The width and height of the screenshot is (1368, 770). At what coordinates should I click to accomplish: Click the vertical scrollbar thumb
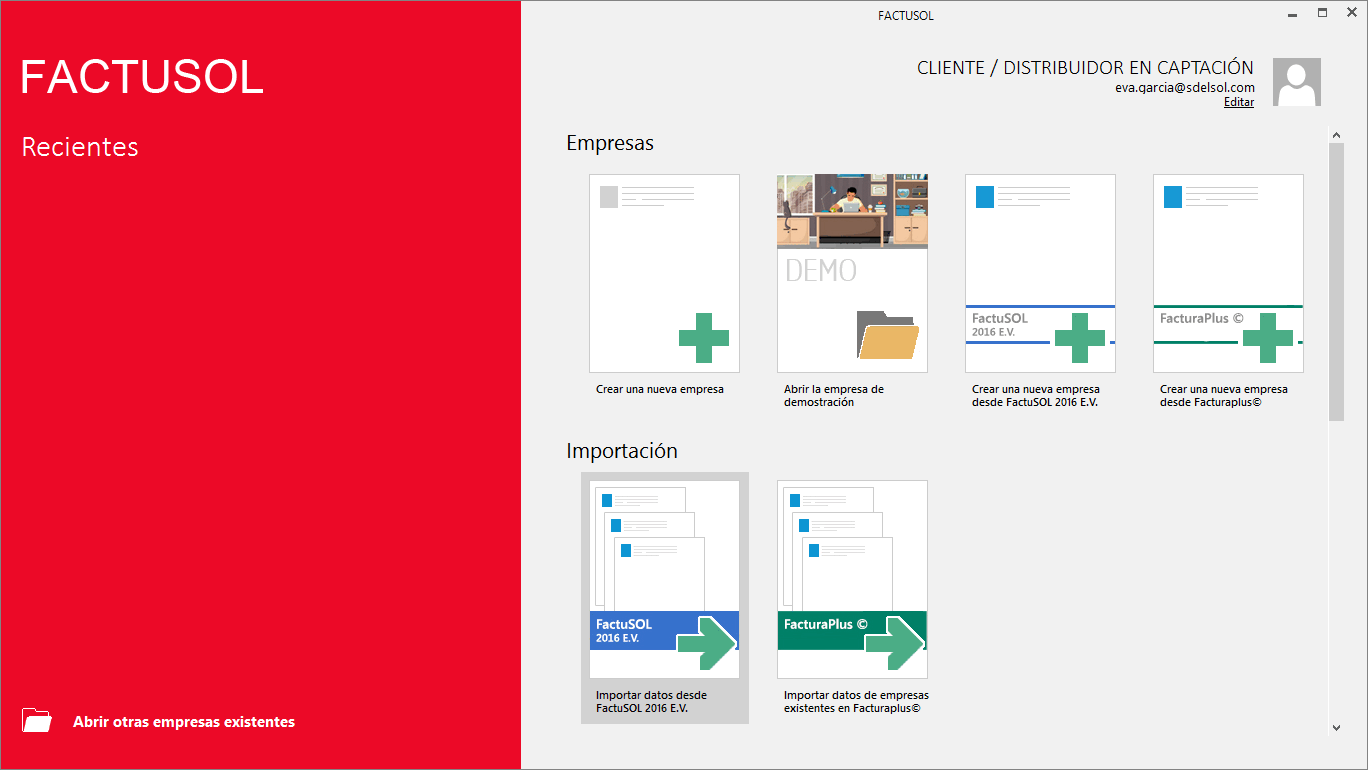point(1336,280)
